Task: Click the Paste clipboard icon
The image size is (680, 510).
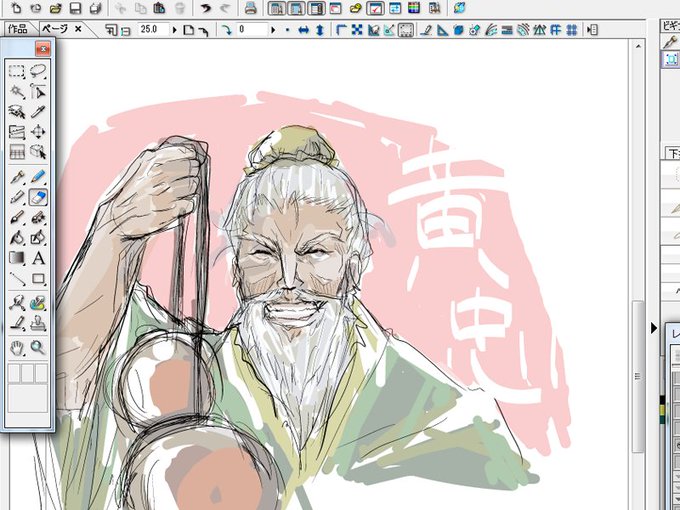Action: pyautogui.click(x=159, y=8)
